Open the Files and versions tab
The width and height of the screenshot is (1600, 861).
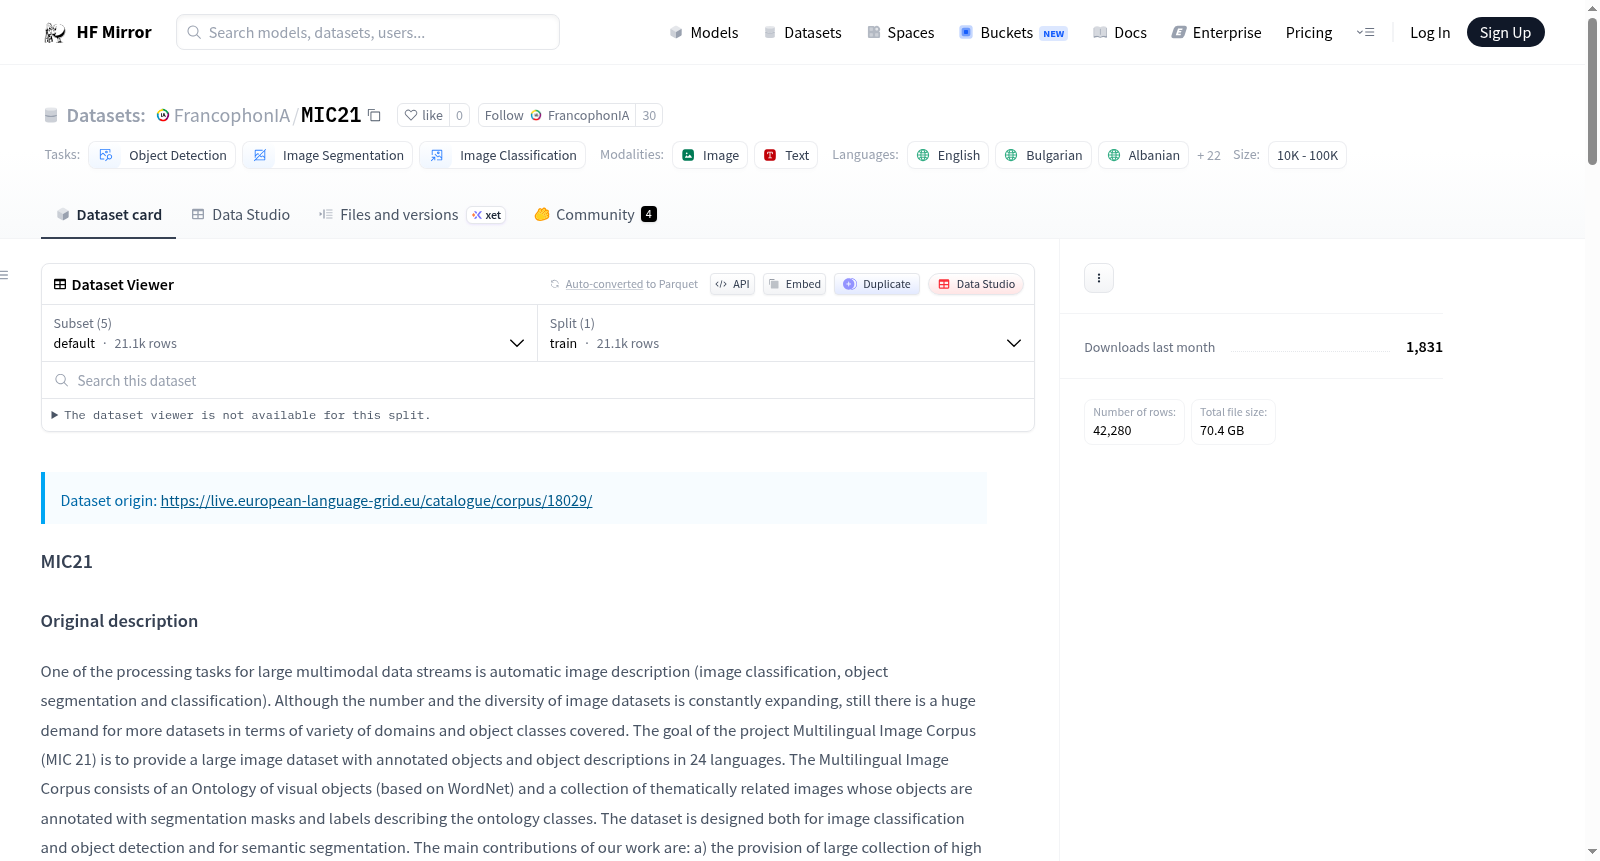tap(412, 215)
